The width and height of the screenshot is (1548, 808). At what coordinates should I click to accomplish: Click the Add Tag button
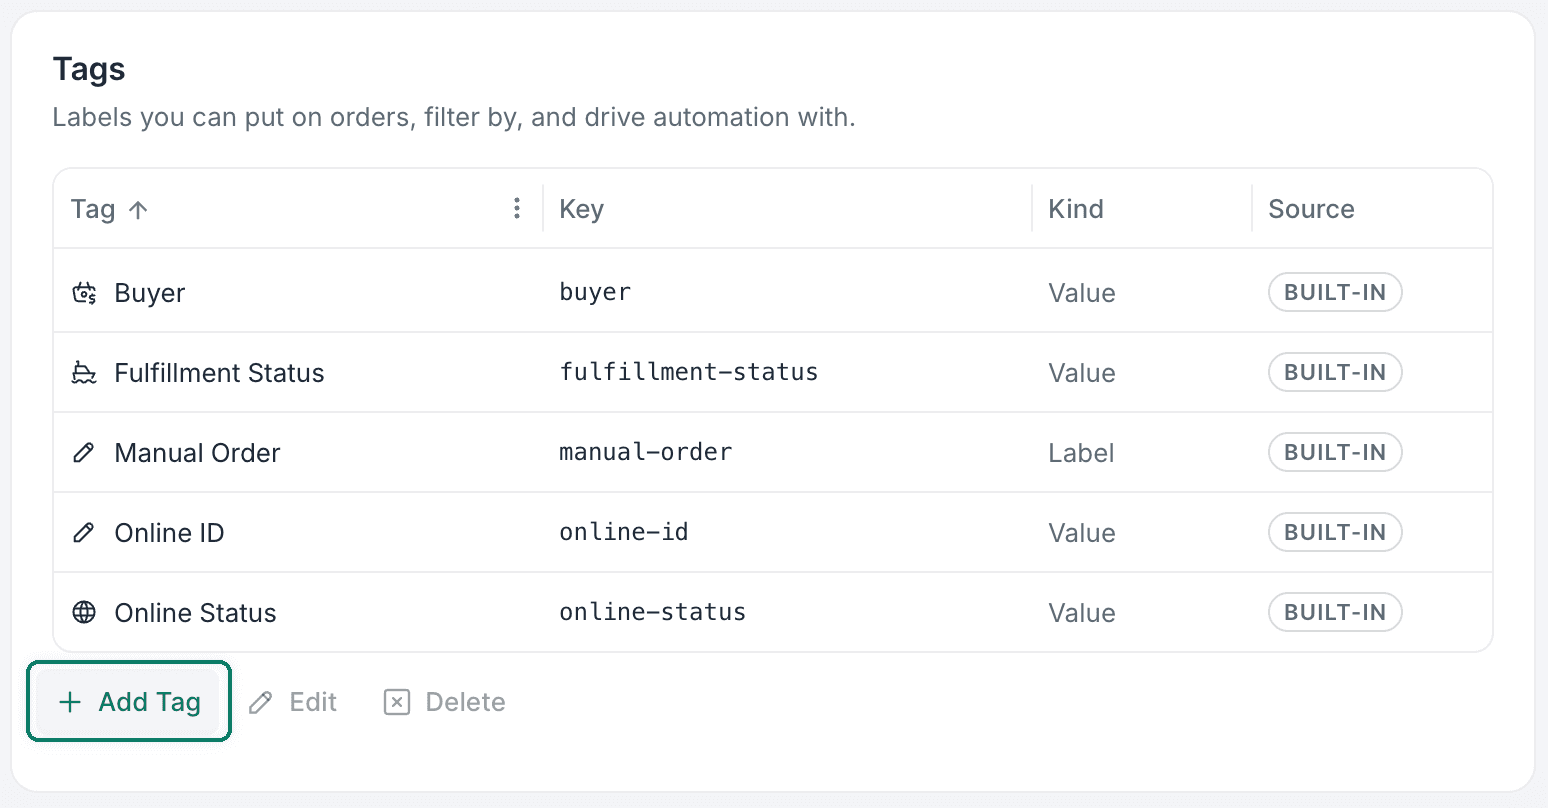point(129,702)
